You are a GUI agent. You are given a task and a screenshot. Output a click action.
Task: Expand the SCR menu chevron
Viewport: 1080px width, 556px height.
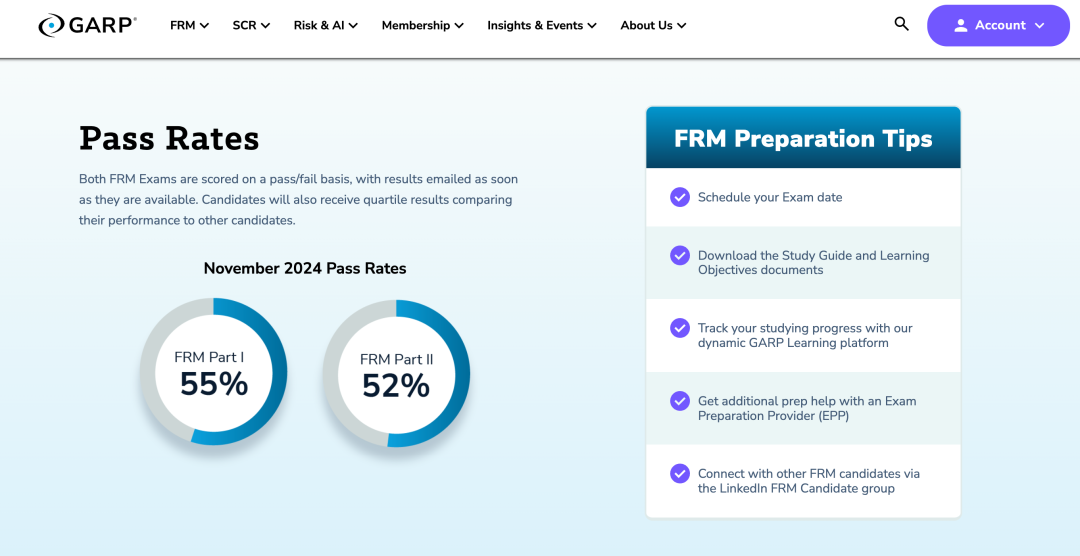(x=265, y=25)
